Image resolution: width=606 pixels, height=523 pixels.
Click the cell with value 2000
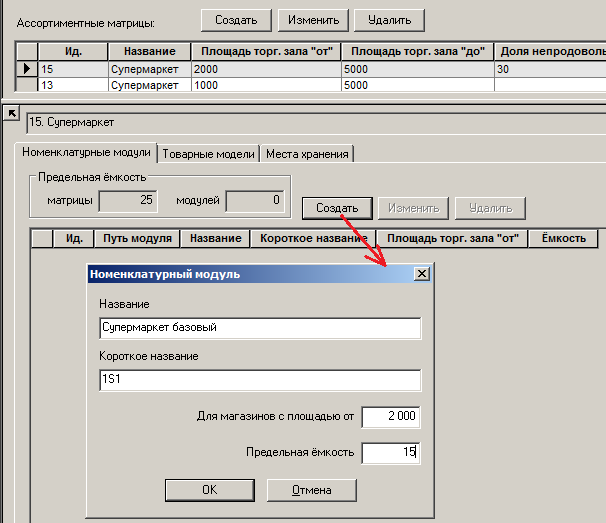click(x=266, y=69)
